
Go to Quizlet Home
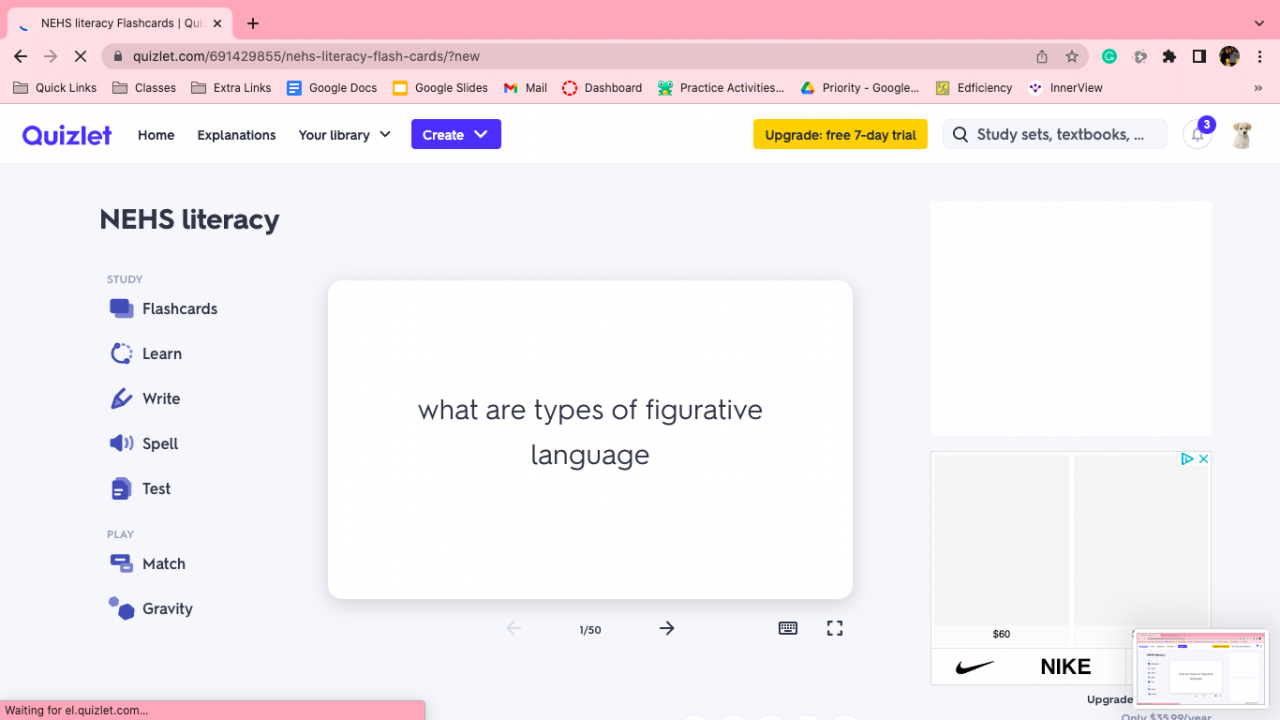pyautogui.click(x=156, y=135)
